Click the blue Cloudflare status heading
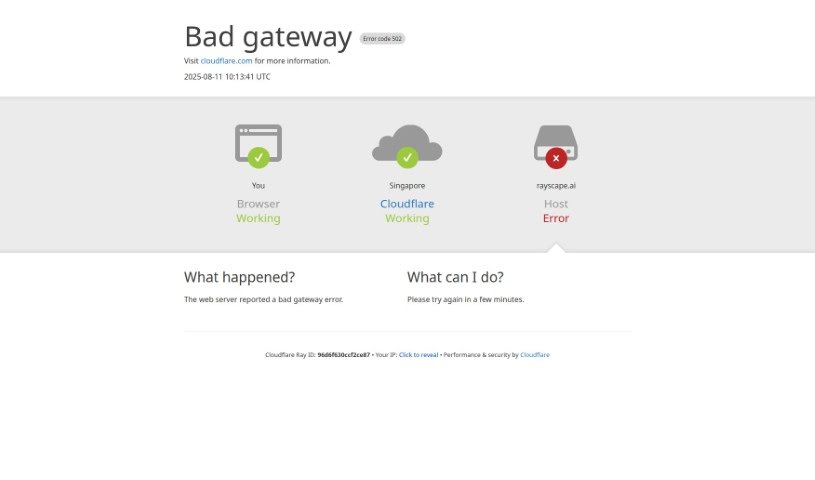The height and width of the screenshot is (480, 815). (407, 204)
